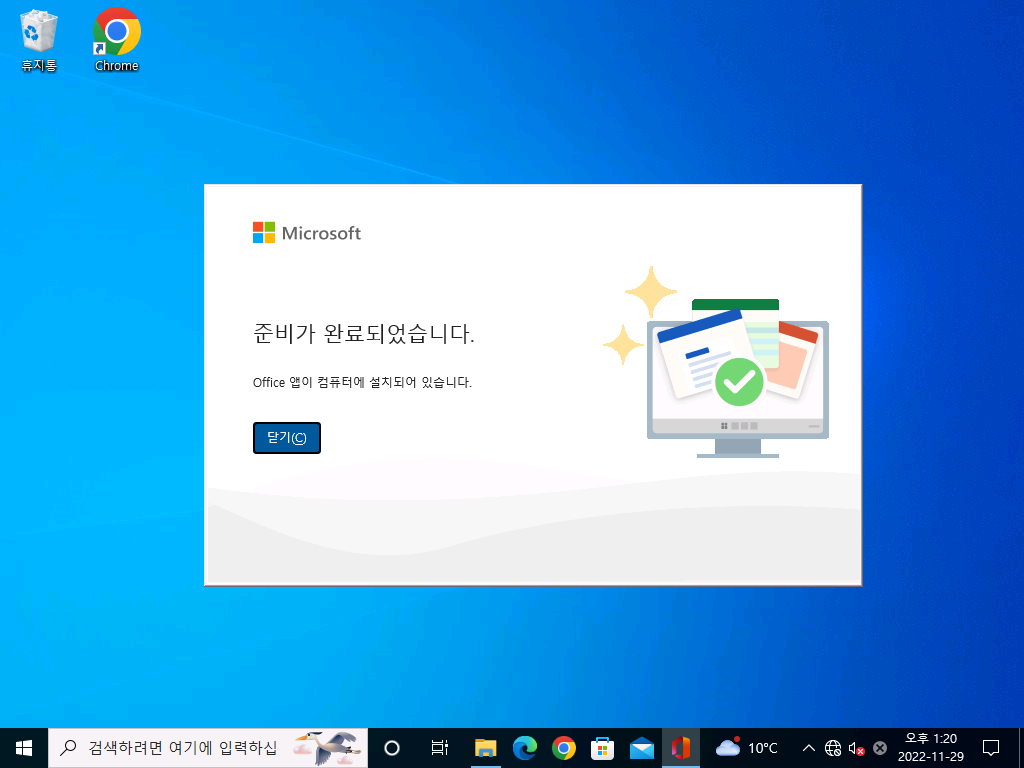This screenshot has height=768, width=1024.
Task: Click the Microsoft logo in dialog
Action: pyautogui.click(x=307, y=232)
